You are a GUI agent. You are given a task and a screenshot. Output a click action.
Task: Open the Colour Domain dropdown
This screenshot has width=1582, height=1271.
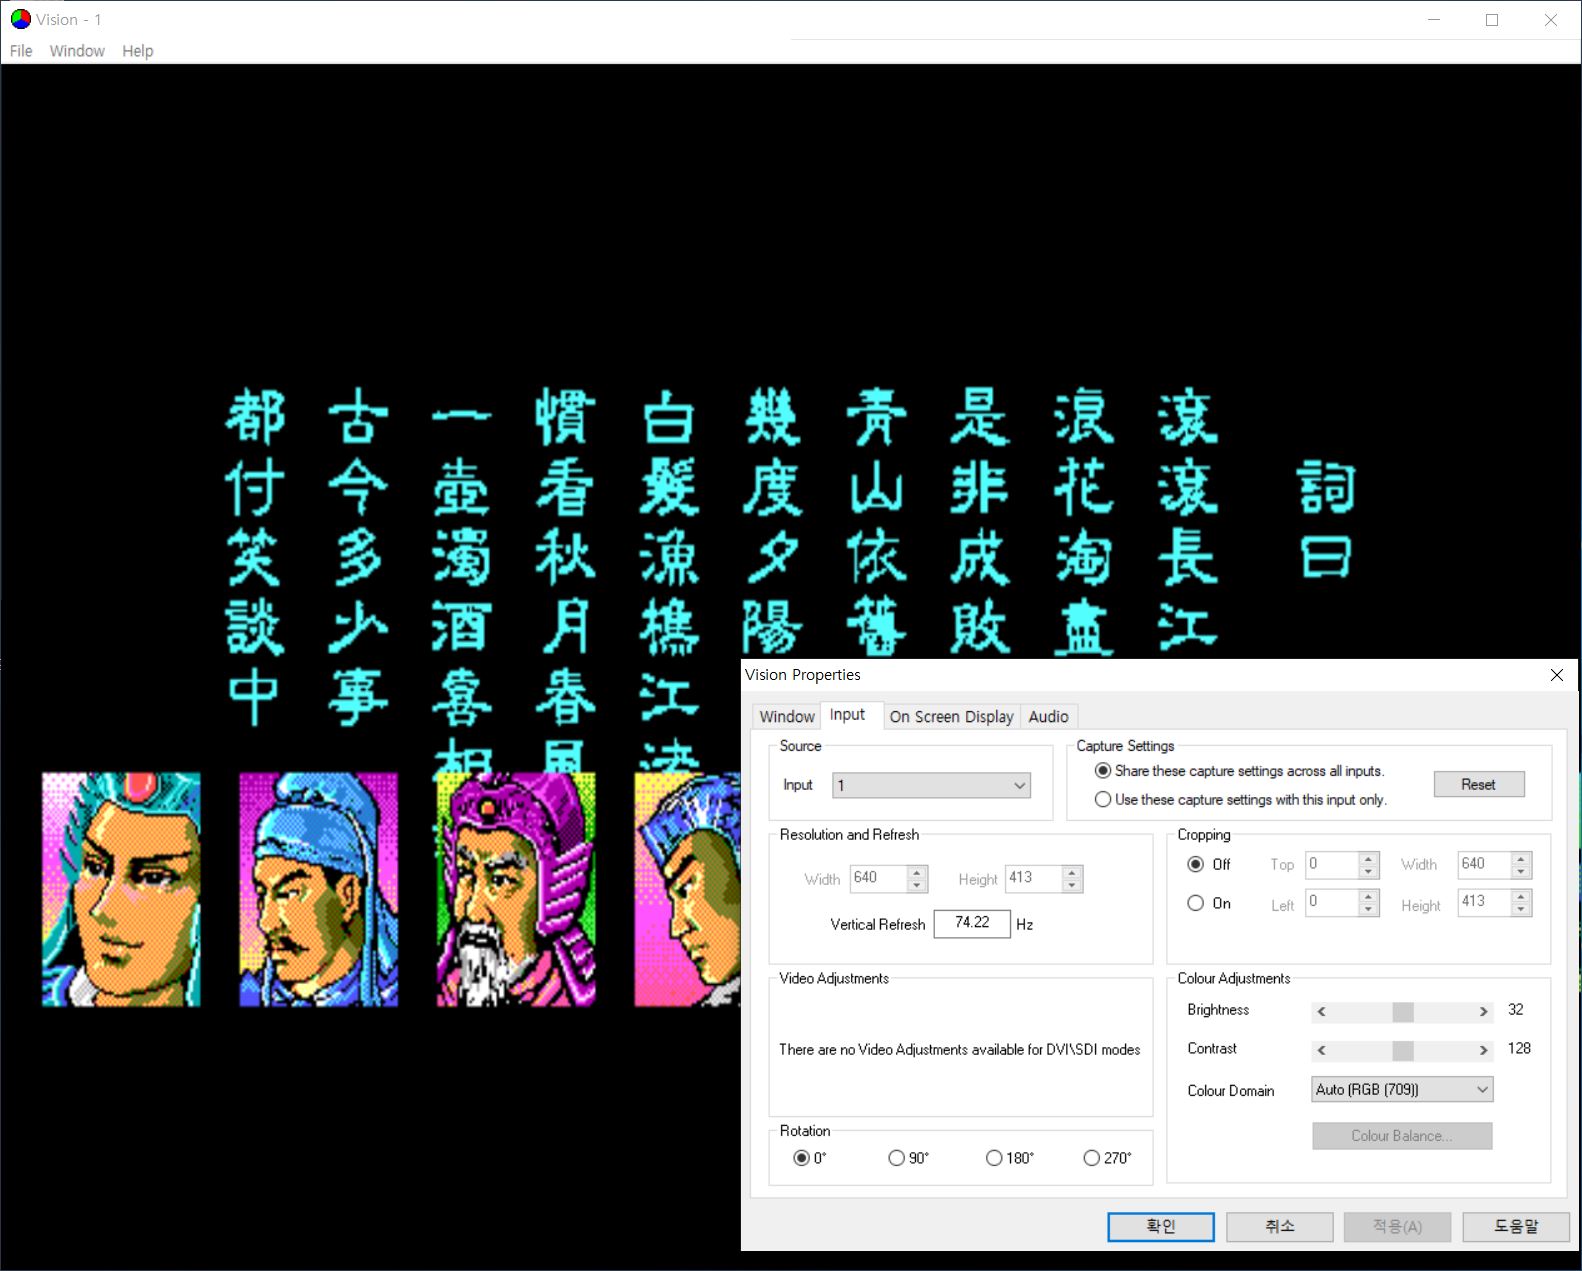click(x=1402, y=1089)
